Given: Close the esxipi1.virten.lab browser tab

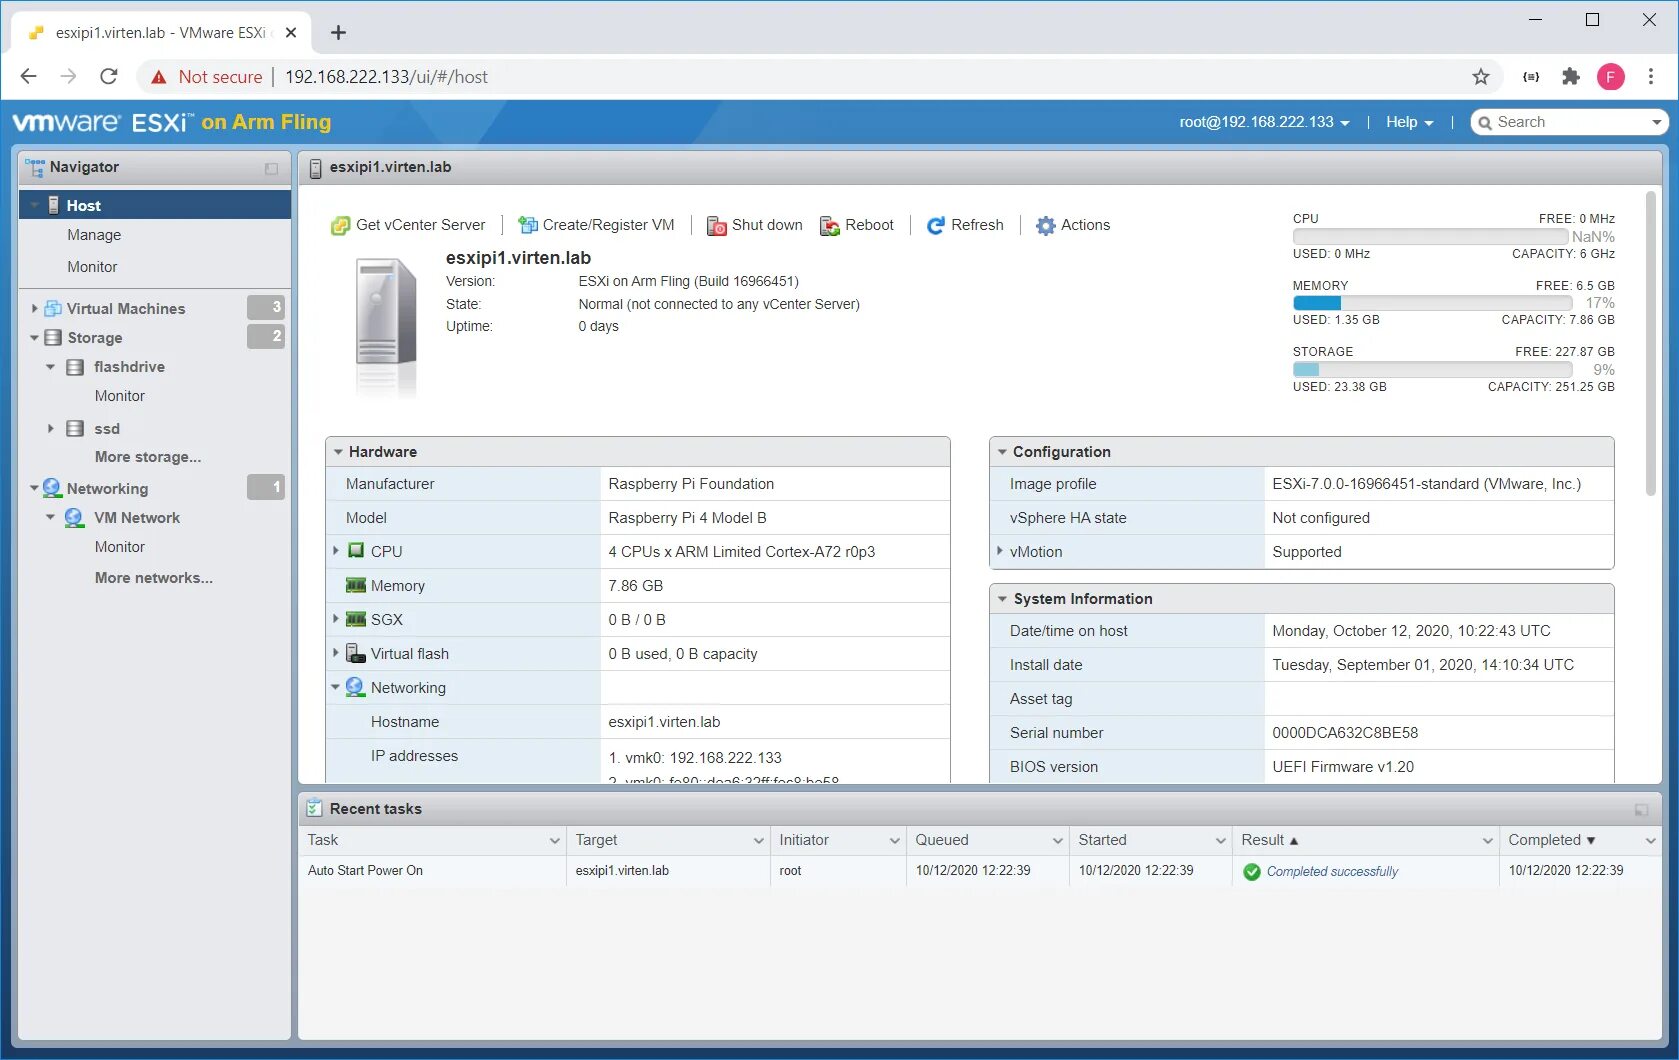Looking at the screenshot, I should (x=291, y=33).
